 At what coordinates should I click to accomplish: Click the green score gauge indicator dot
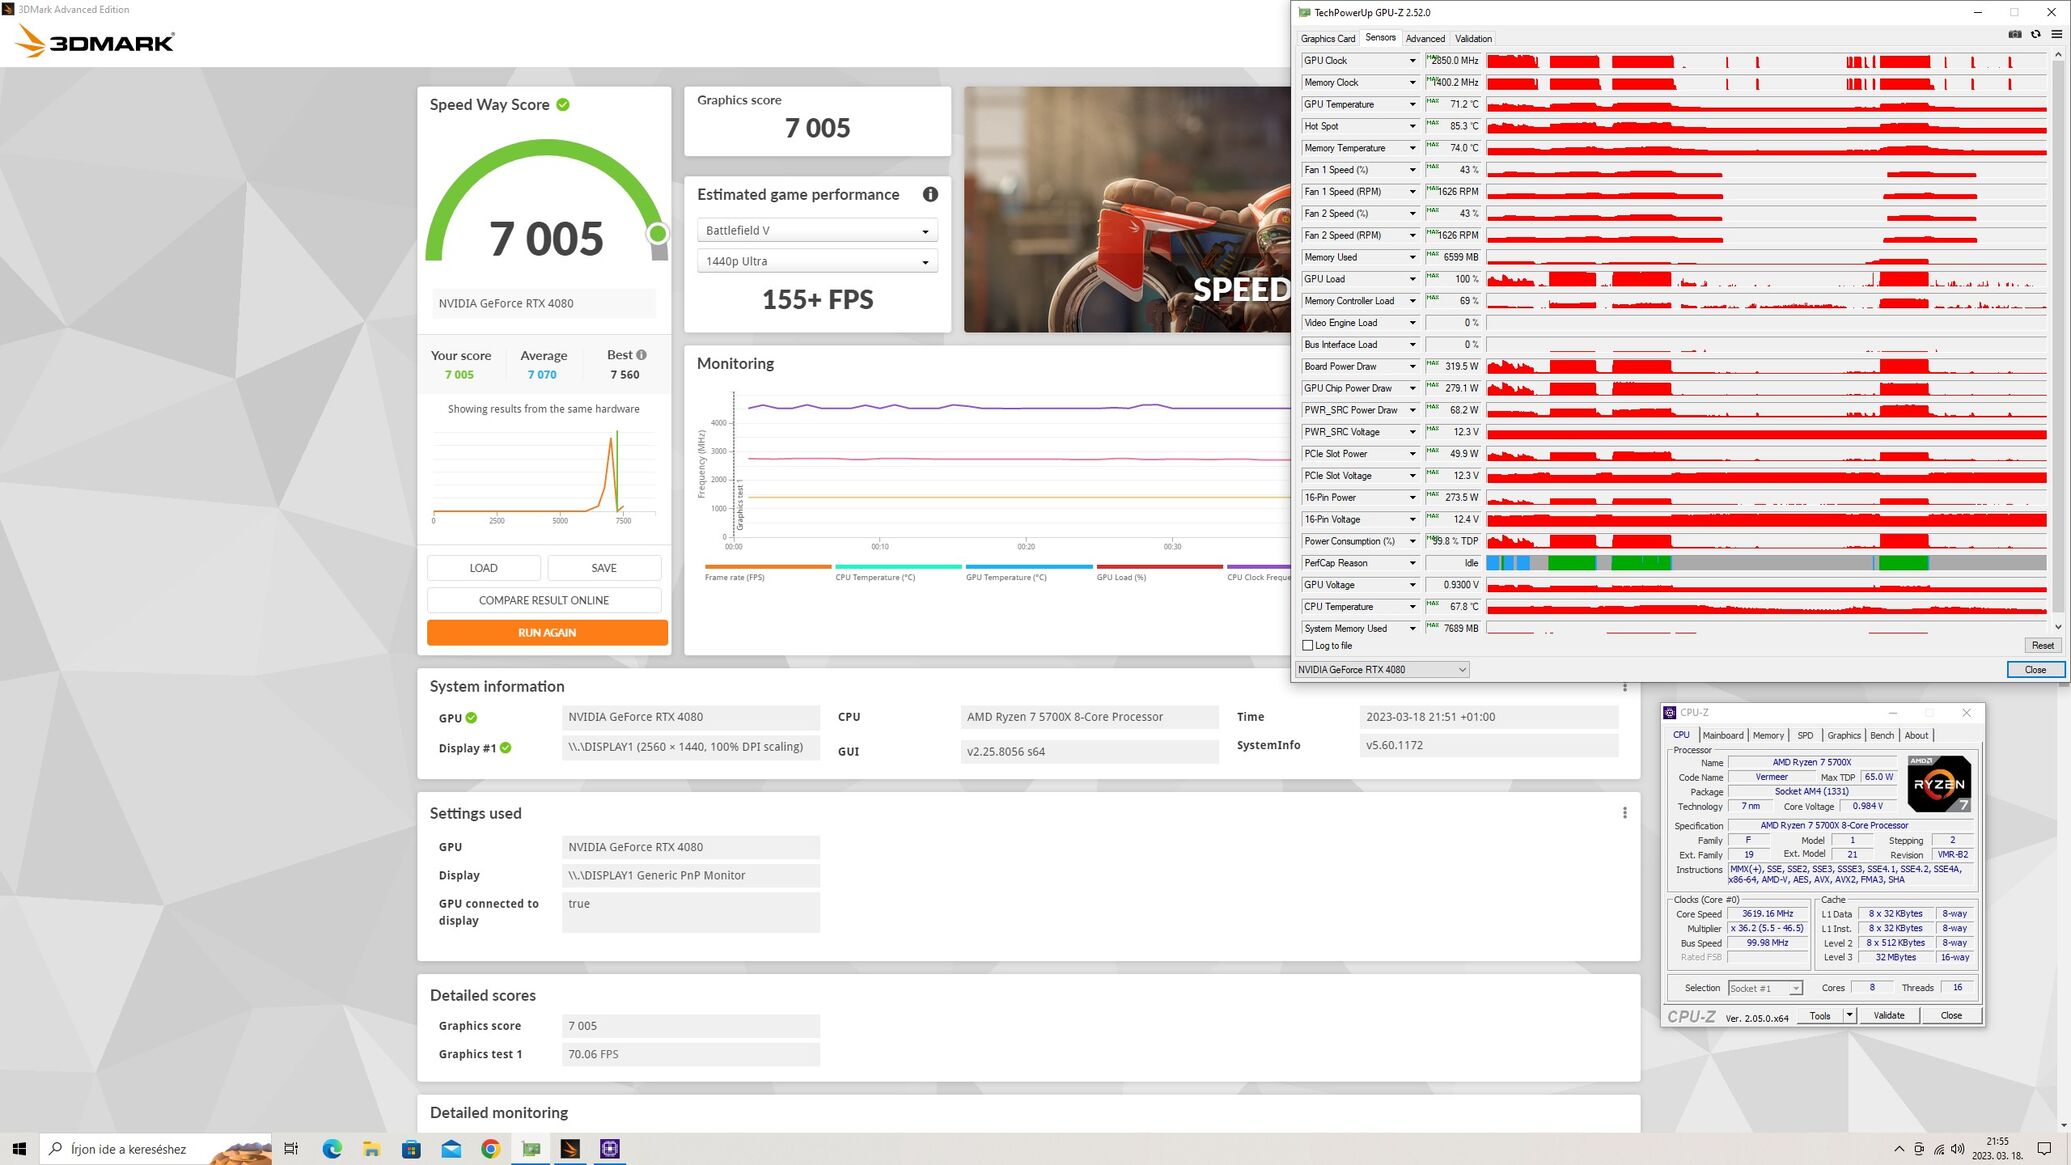[x=657, y=233]
